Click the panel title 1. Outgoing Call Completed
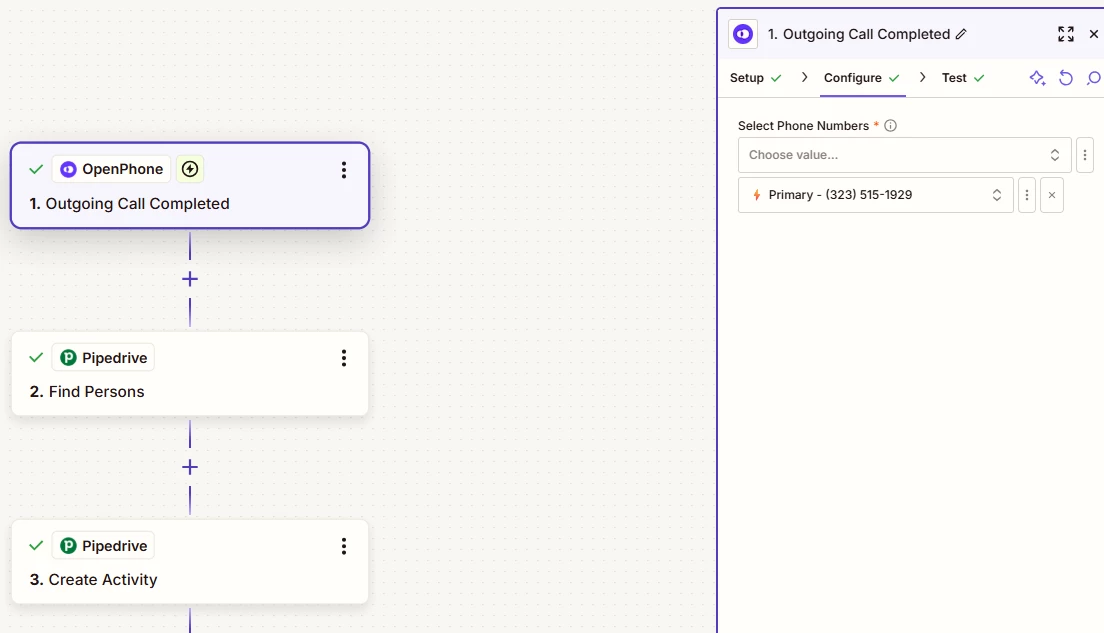Viewport: 1104px width, 633px height. tap(859, 34)
